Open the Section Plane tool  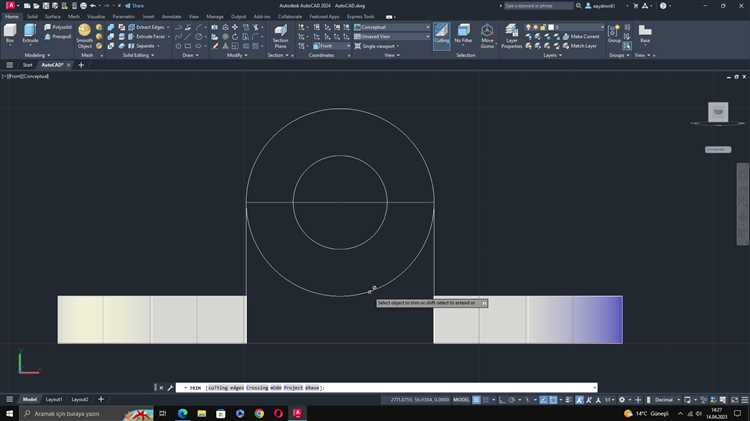coord(280,34)
